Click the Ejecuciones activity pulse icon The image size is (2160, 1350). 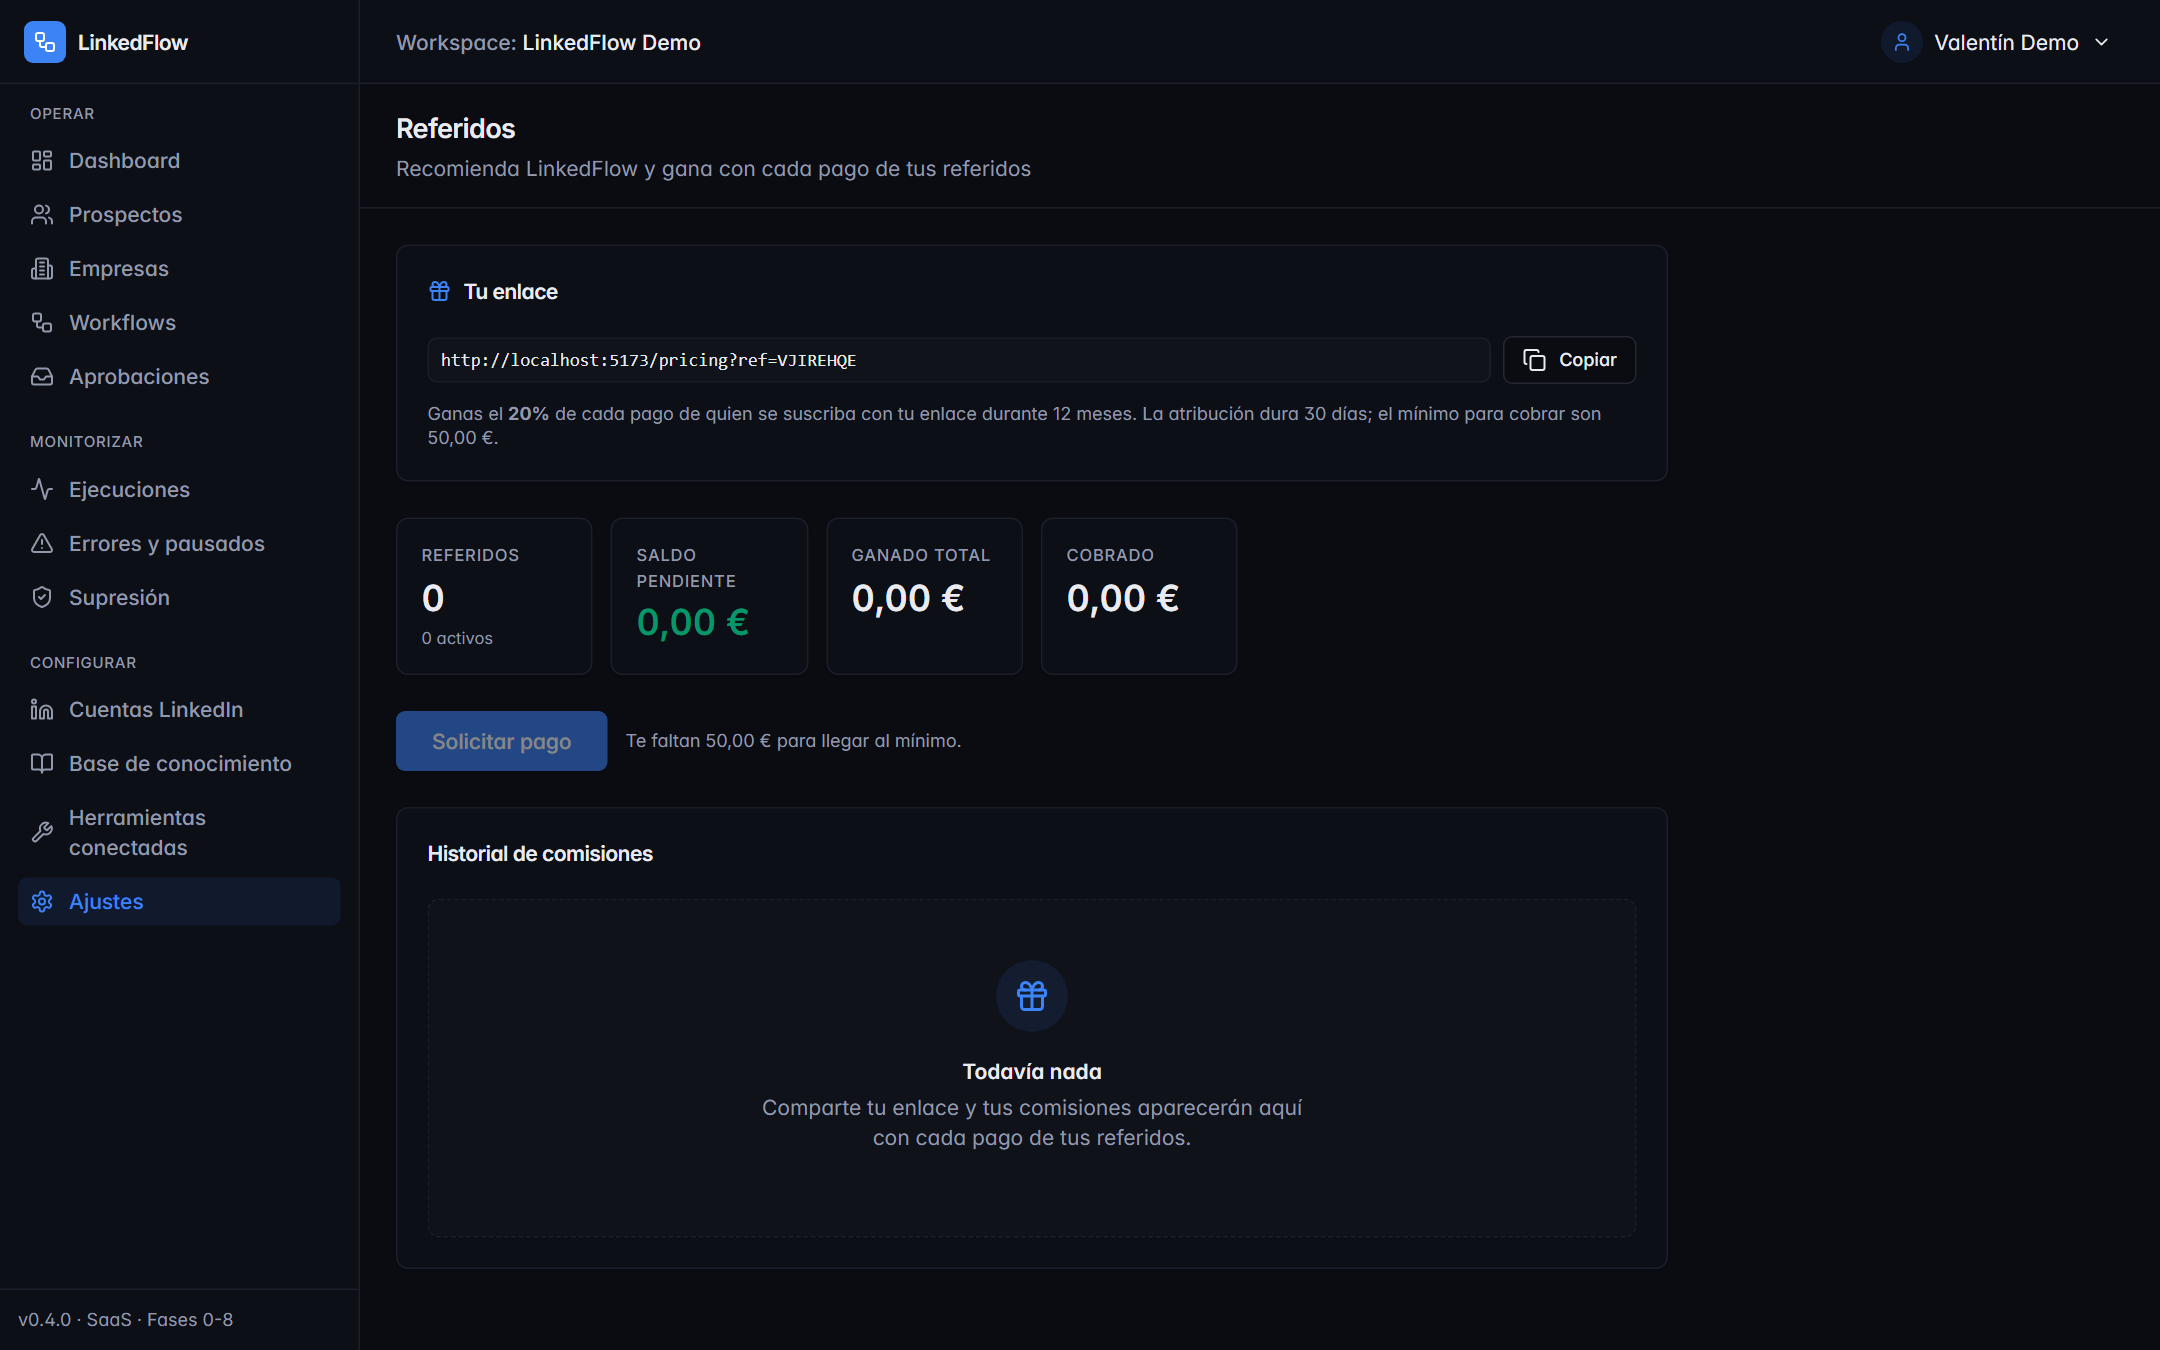[42, 490]
